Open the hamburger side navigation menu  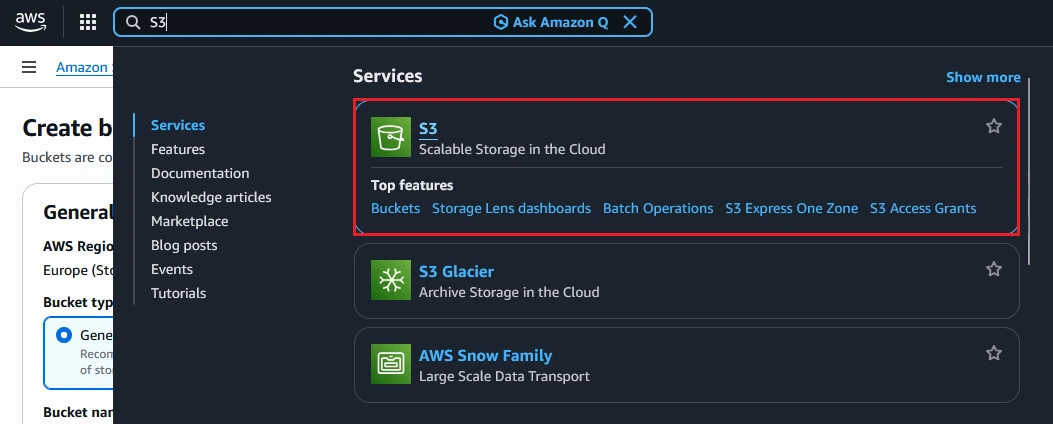tap(29, 67)
